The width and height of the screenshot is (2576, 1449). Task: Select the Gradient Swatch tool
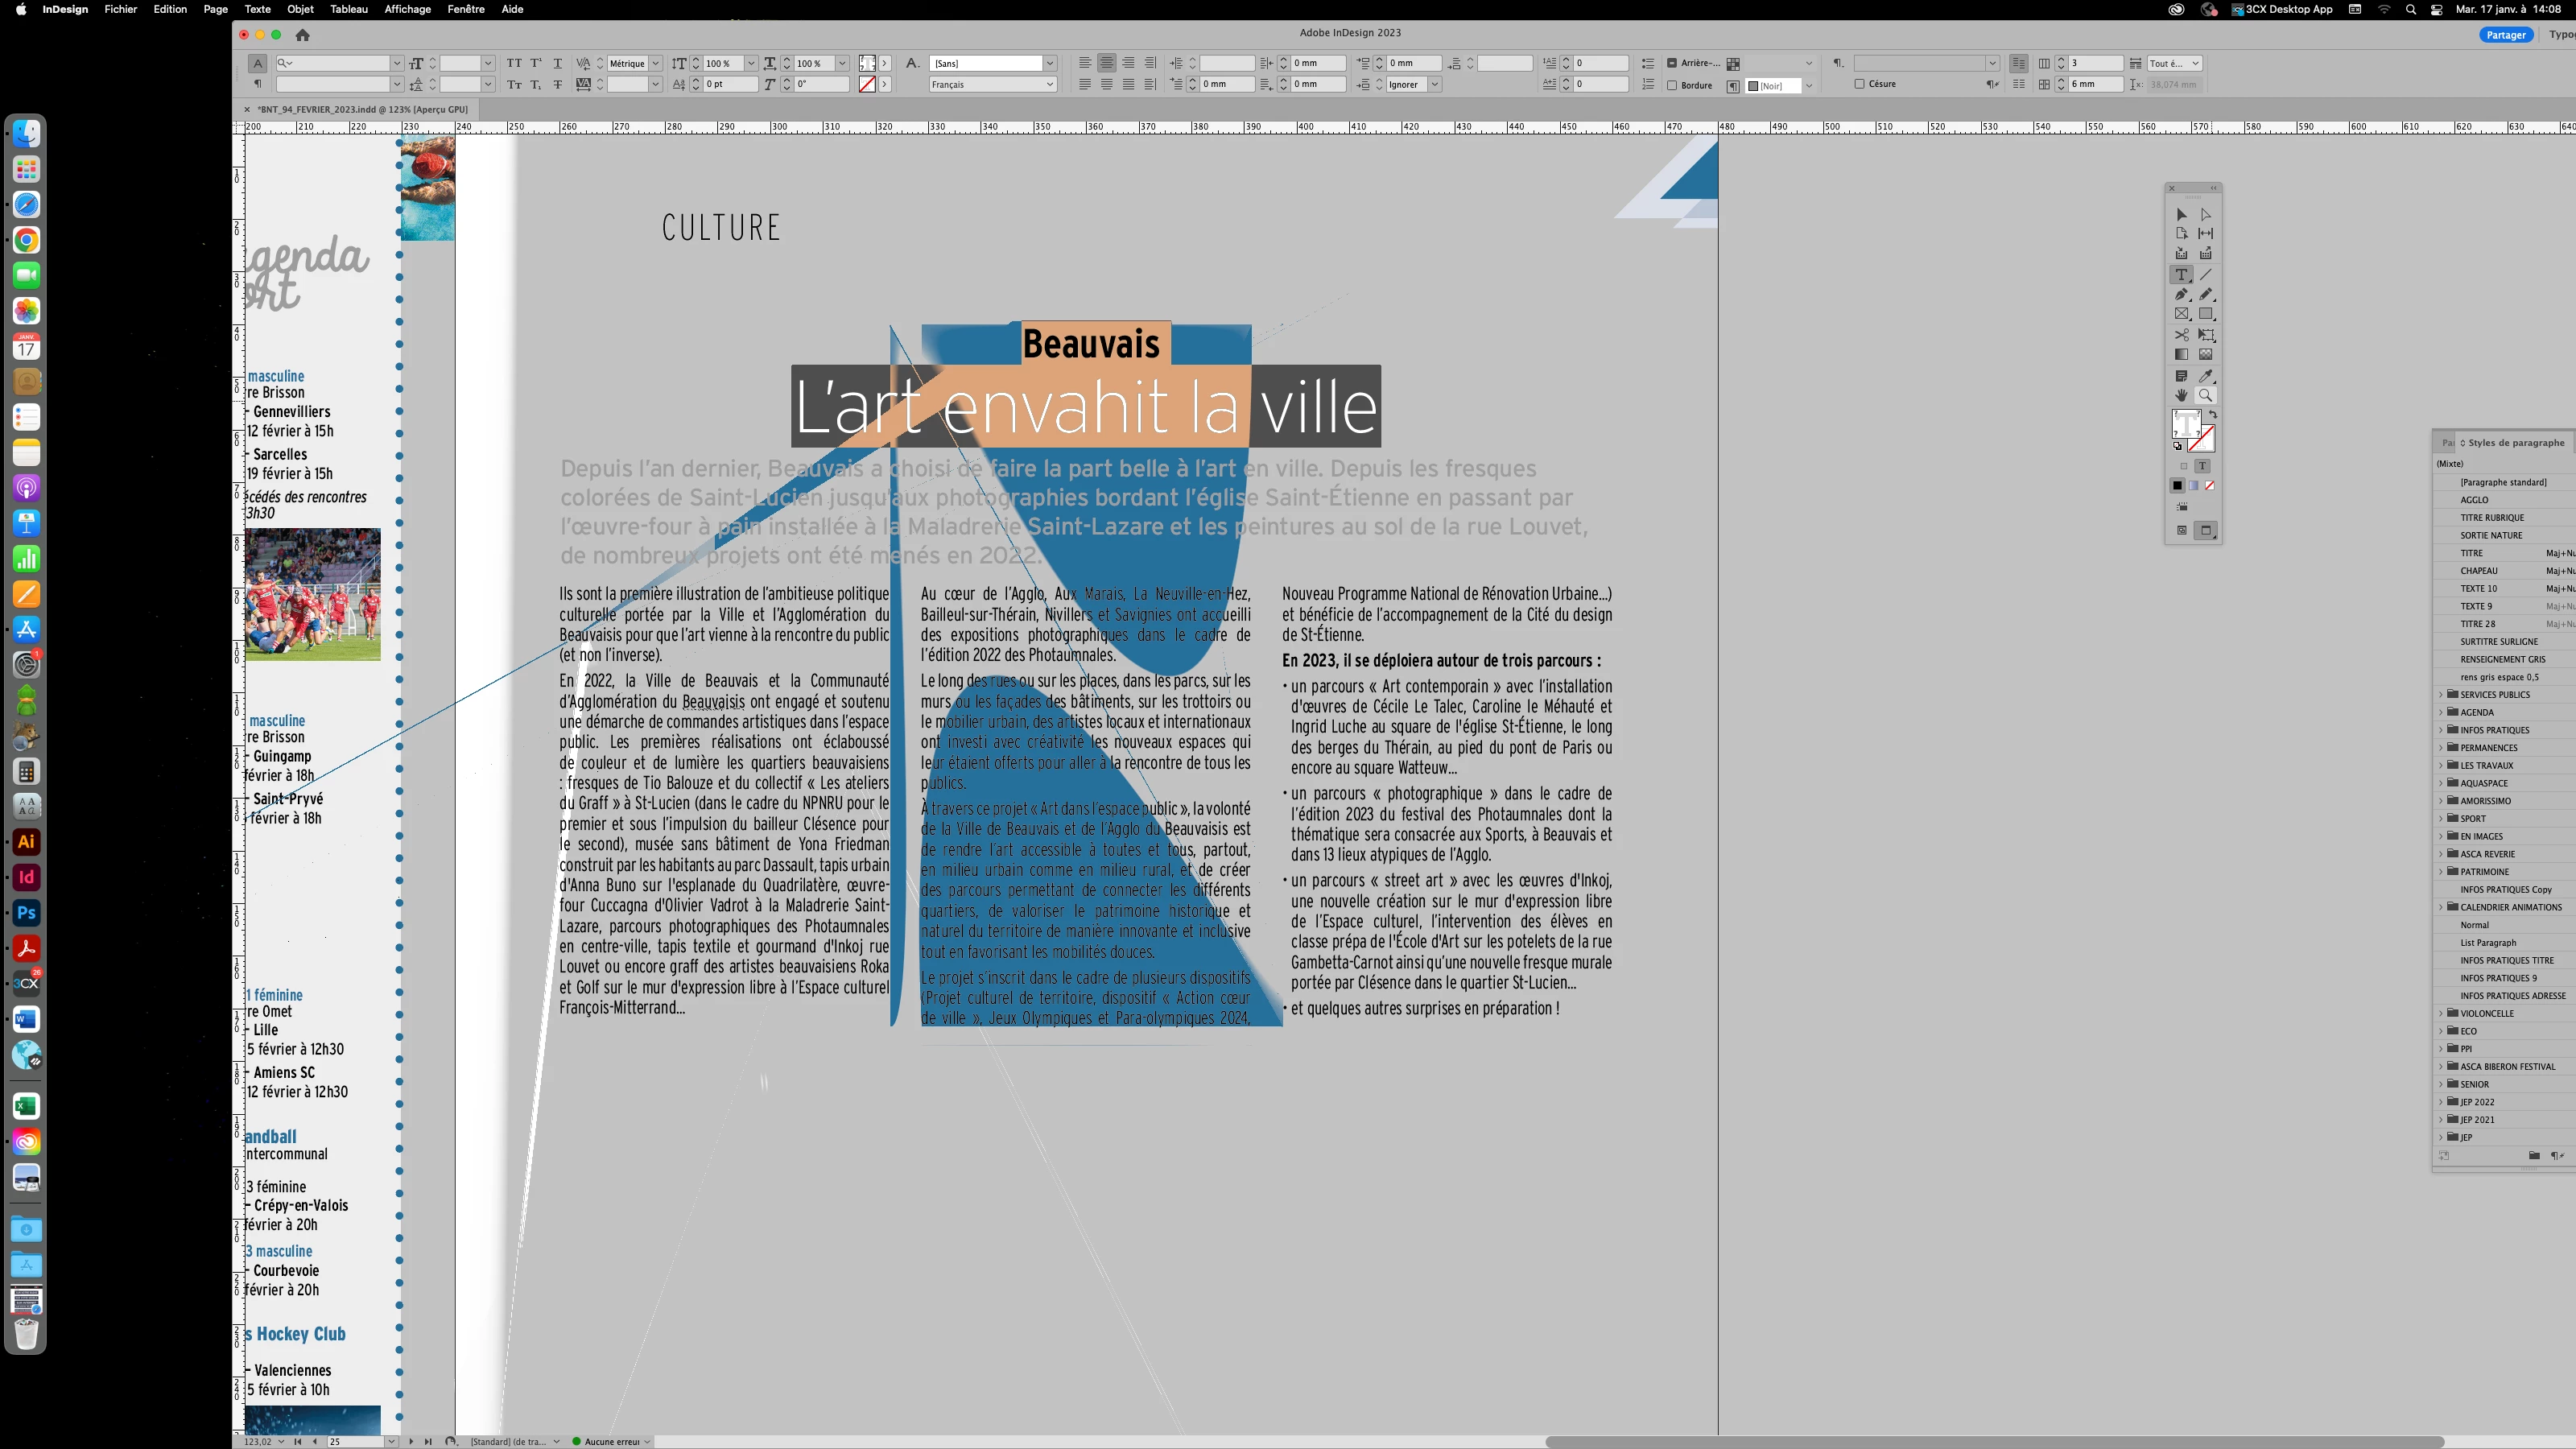(2181, 354)
